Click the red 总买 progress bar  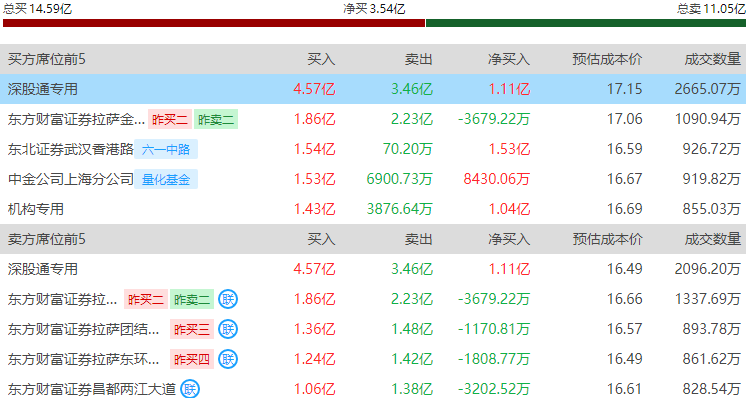214,23
